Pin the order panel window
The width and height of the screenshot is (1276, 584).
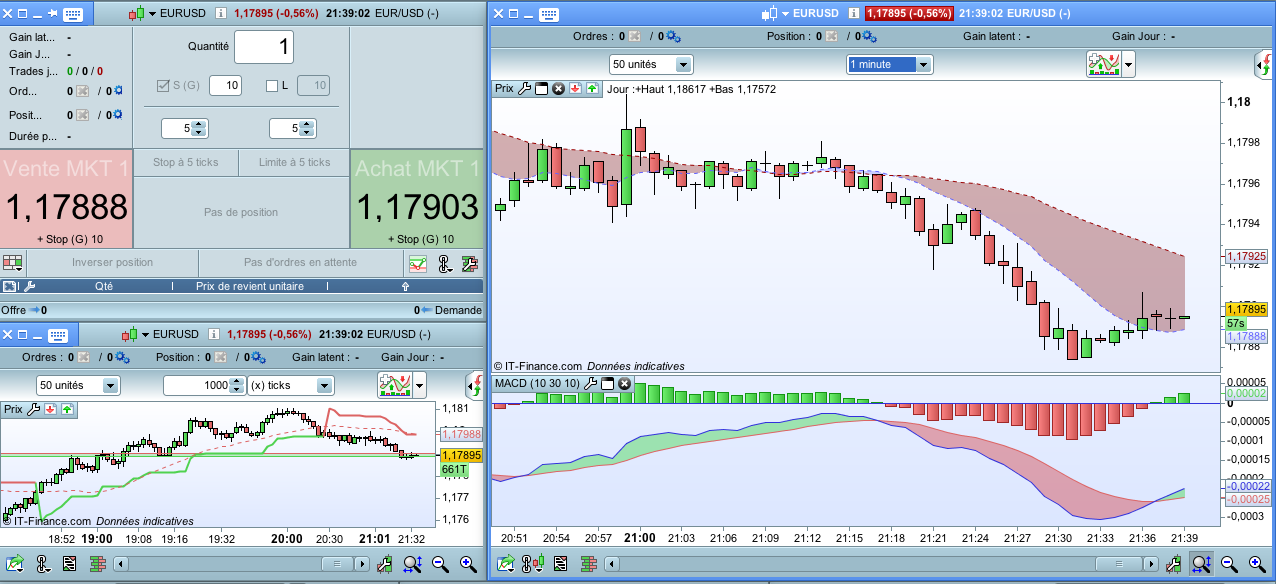[x=51, y=14]
